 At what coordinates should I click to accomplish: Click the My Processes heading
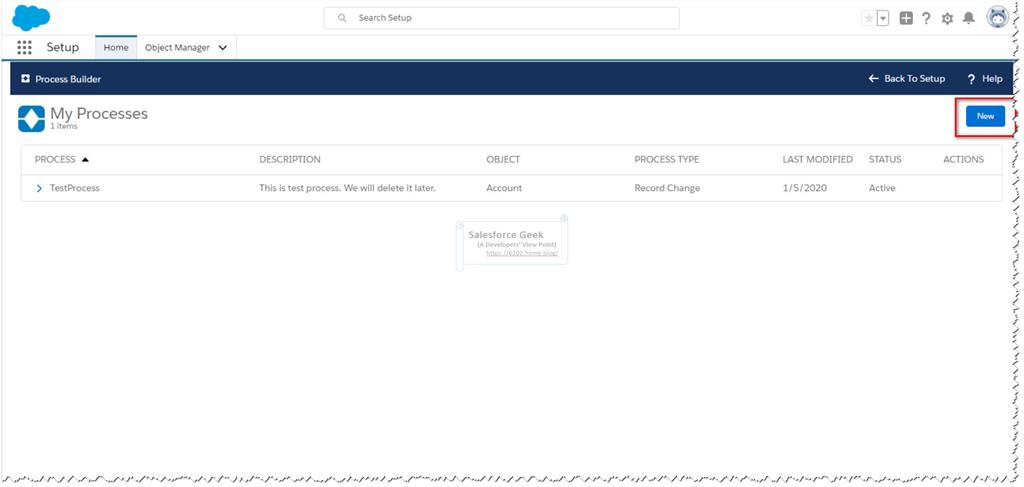click(99, 114)
